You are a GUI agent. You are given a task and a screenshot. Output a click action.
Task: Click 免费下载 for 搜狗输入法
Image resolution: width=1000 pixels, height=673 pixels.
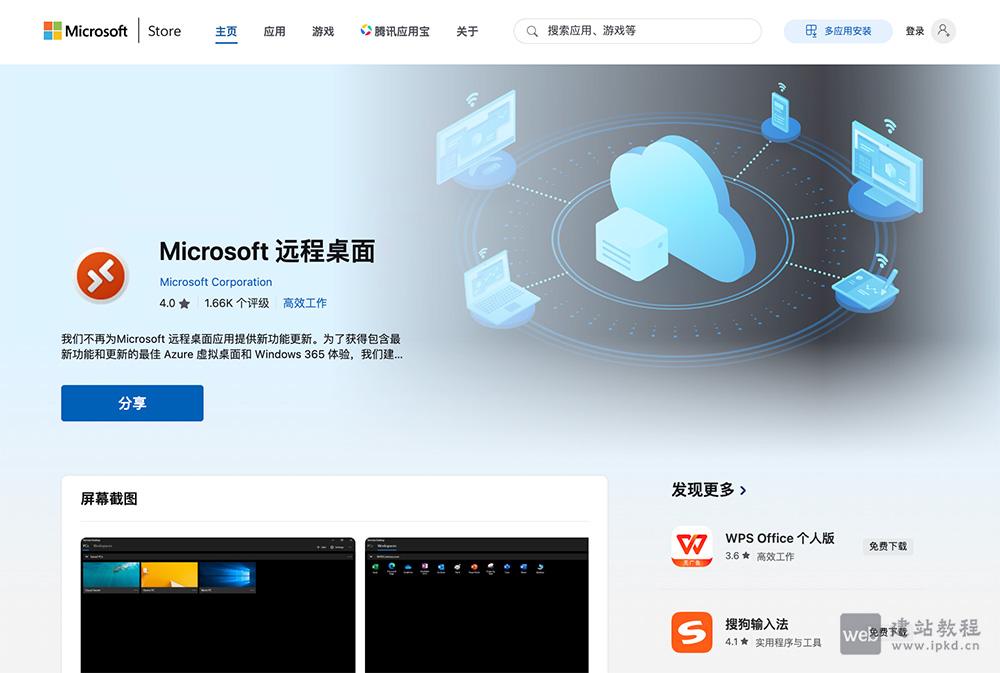pyautogui.click(x=888, y=631)
